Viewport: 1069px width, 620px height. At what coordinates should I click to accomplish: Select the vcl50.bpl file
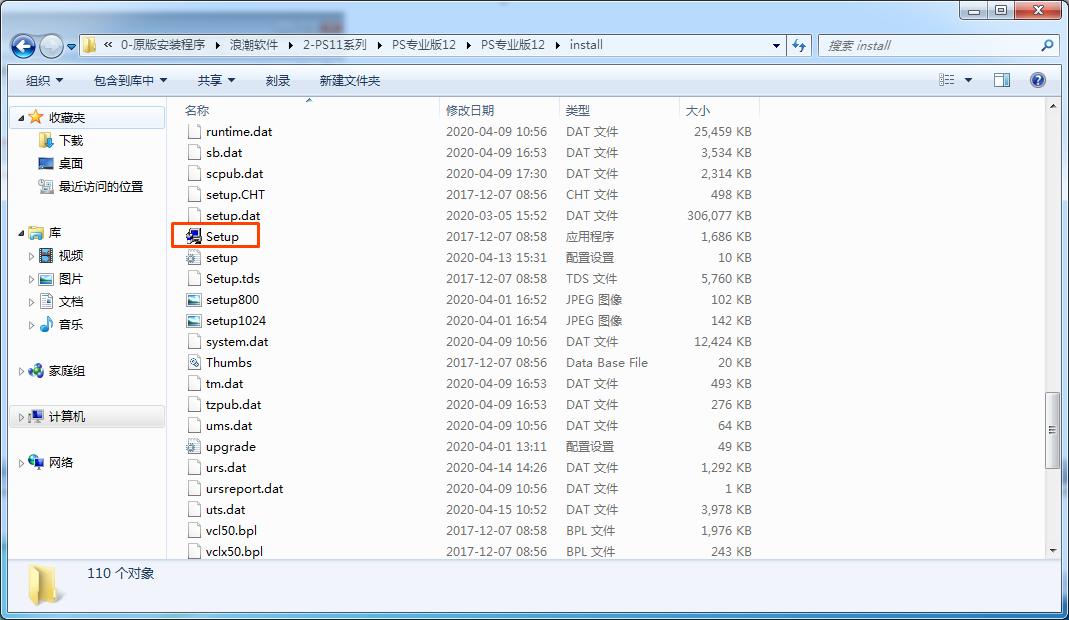[231, 531]
